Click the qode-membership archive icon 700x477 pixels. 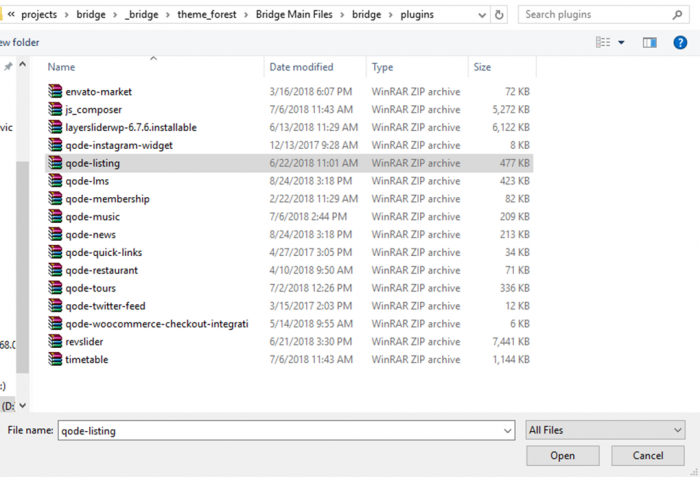(55, 198)
